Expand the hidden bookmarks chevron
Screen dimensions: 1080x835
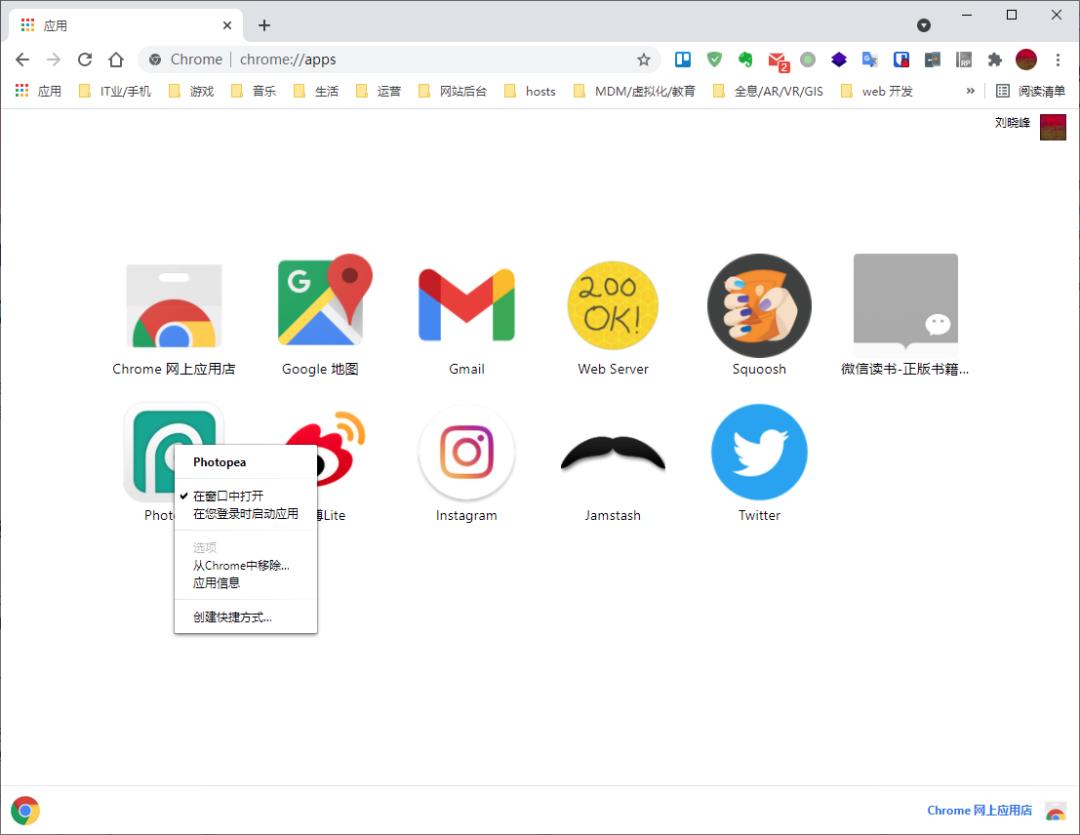[x=970, y=91]
